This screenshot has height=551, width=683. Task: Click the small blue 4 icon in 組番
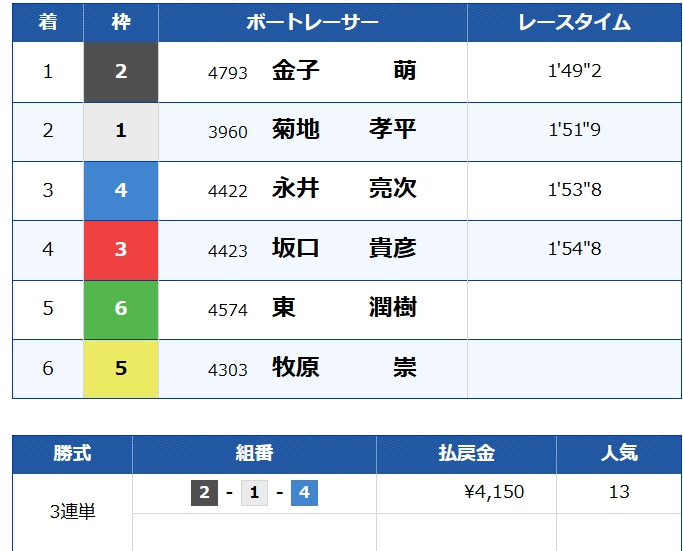click(304, 493)
